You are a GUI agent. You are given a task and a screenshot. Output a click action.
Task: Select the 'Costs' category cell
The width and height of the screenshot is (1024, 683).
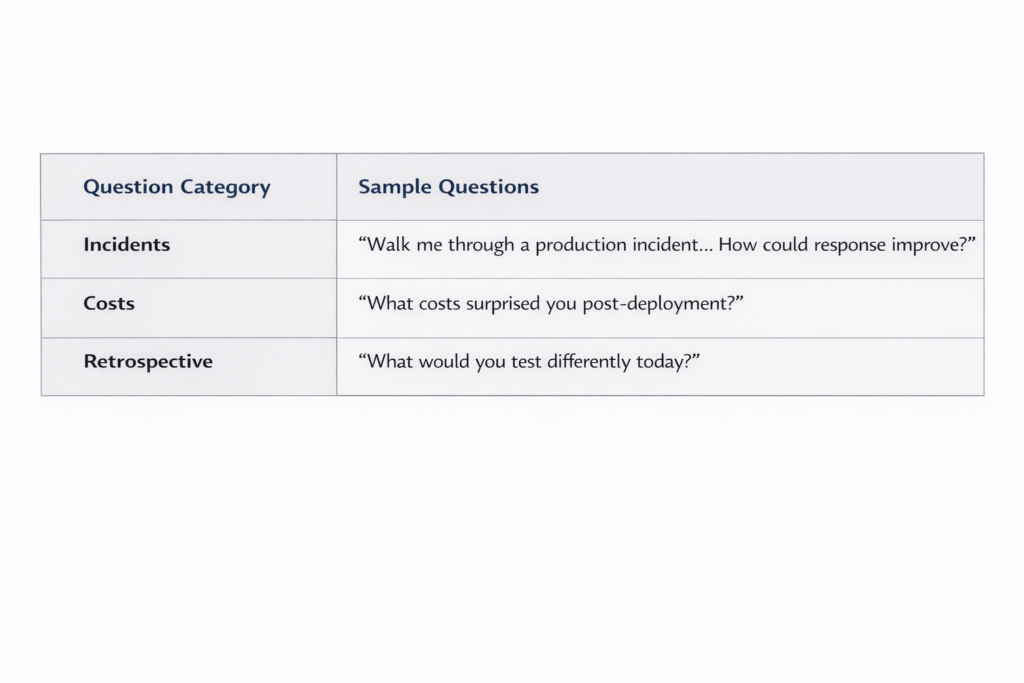(x=109, y=303)
